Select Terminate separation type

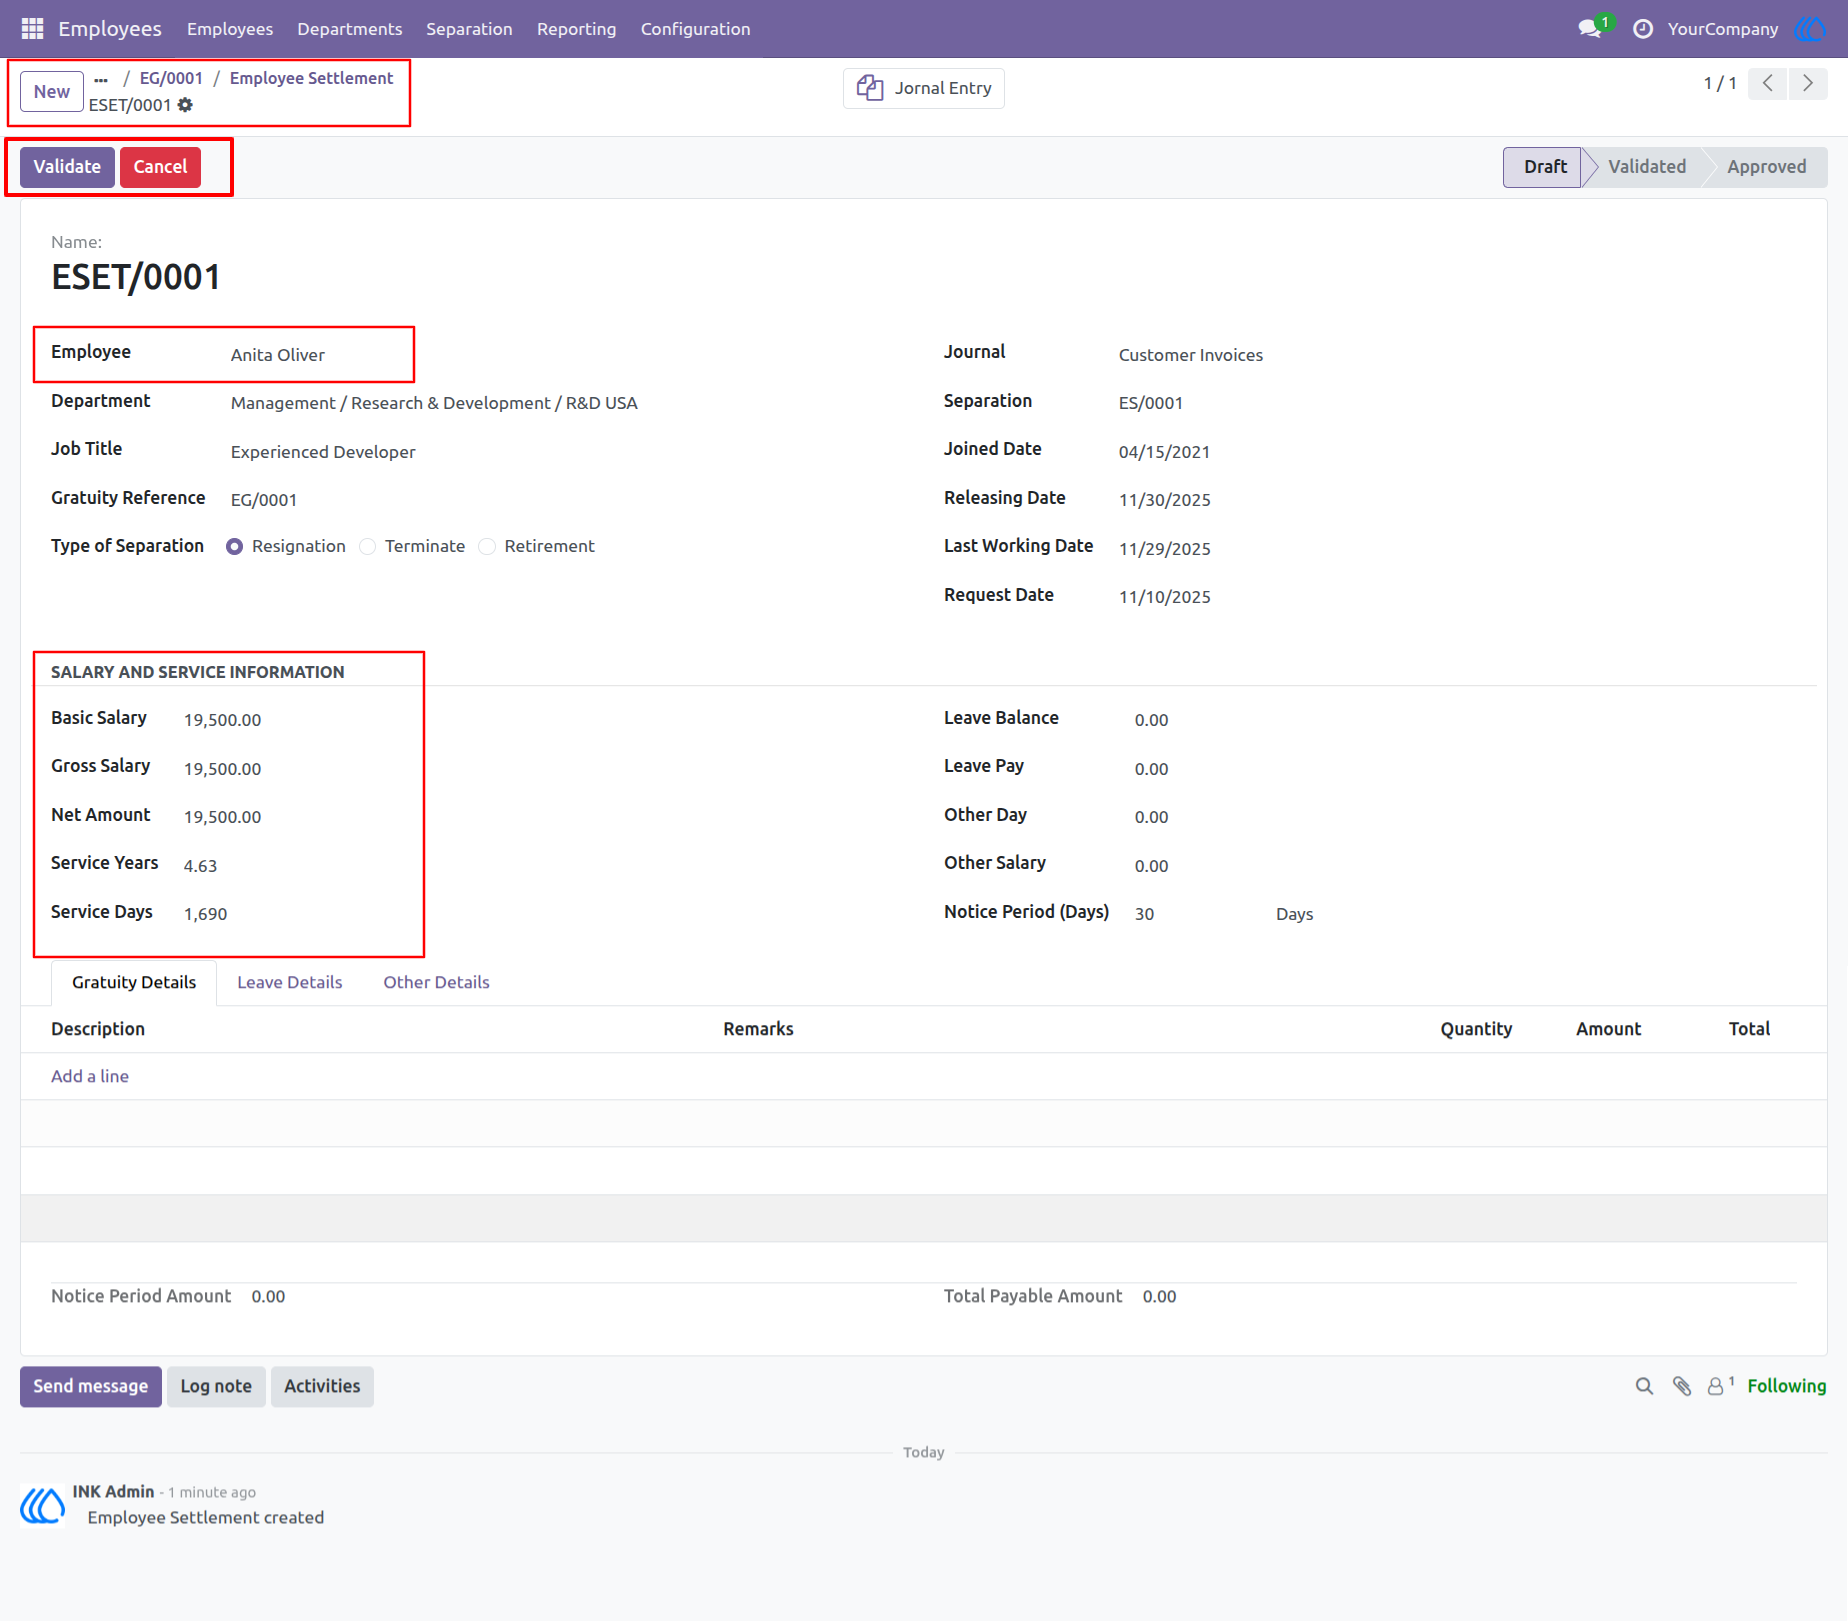point(368,547)
